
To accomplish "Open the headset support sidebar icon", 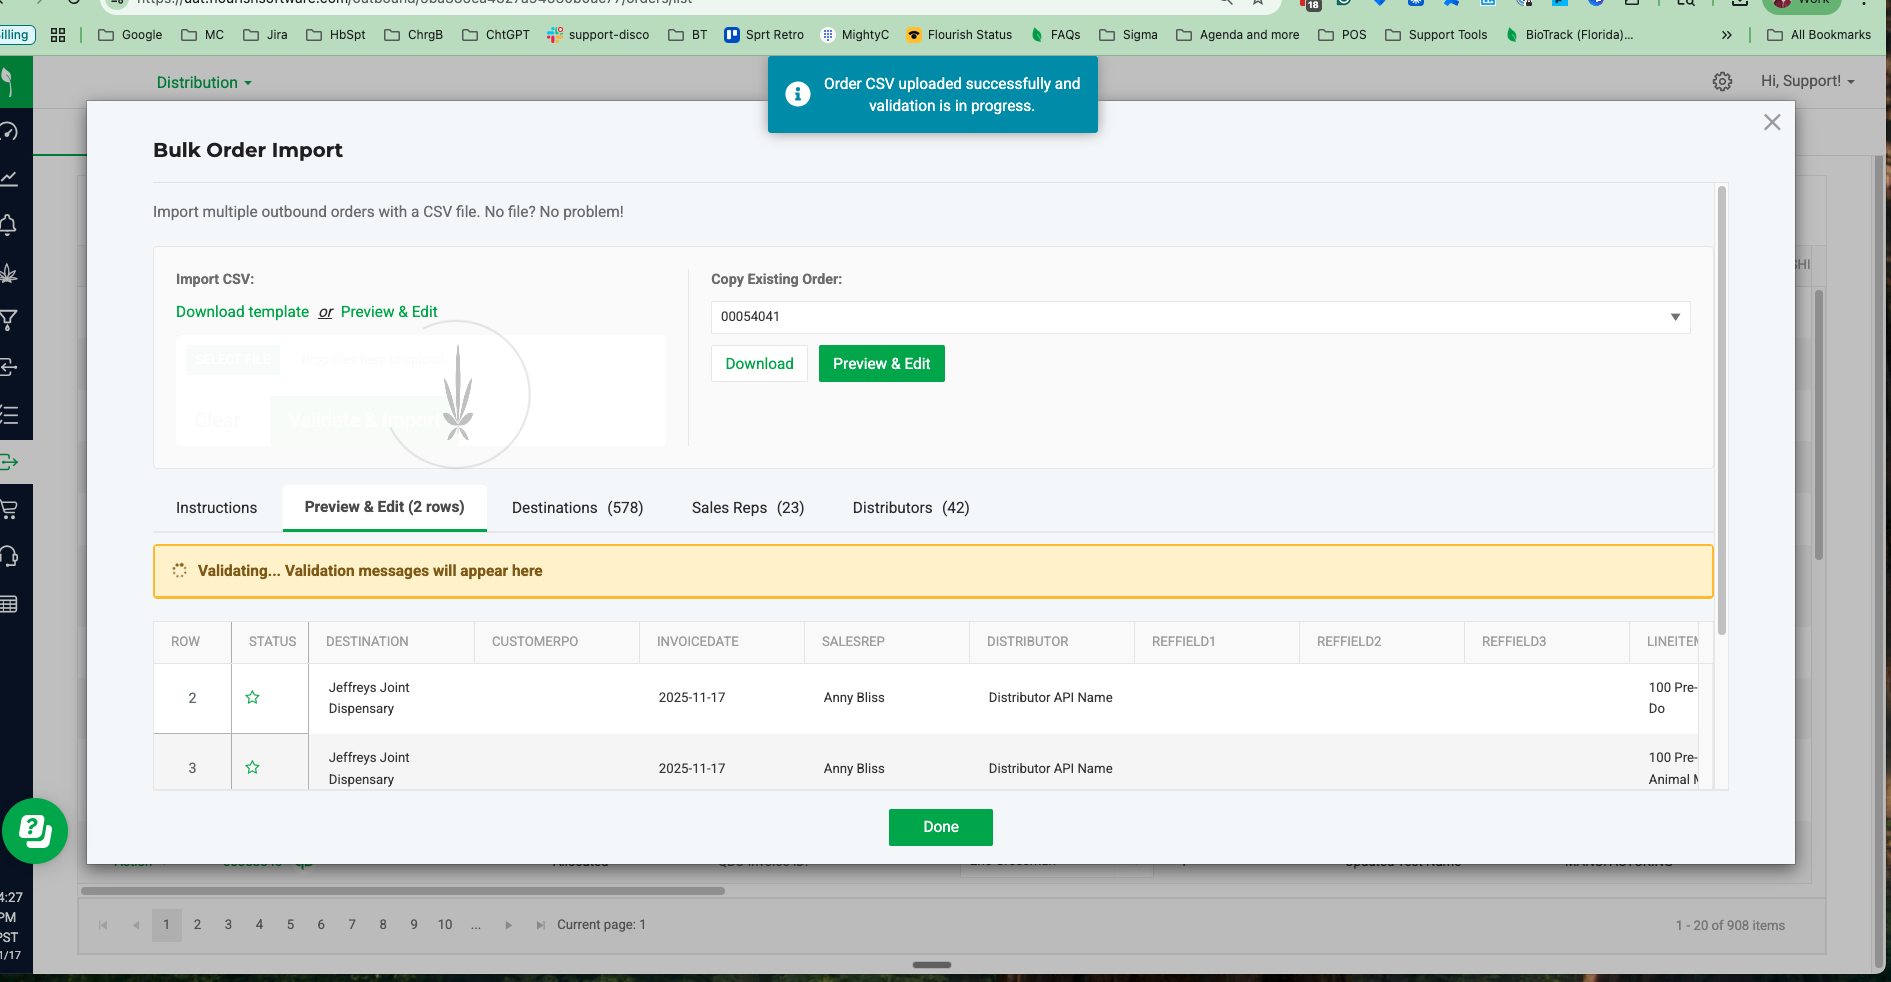I will (8, 556).
